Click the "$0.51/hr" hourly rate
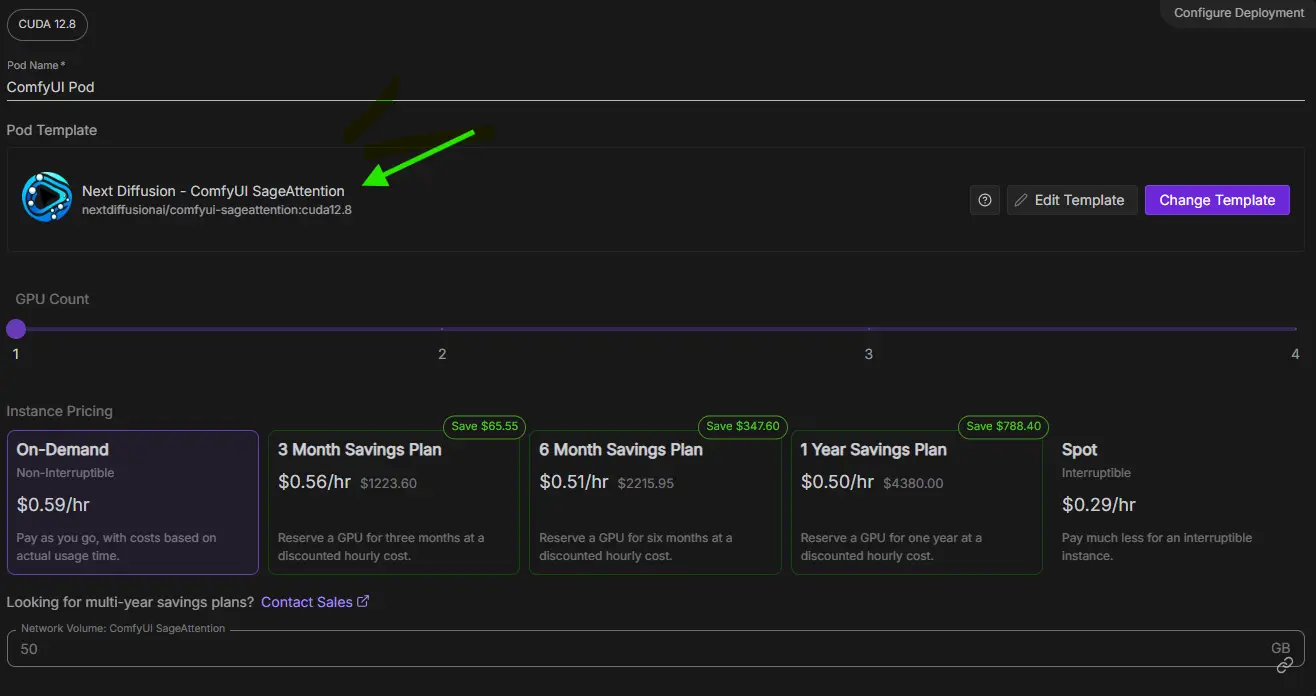This screenshot has width=1316, height=696. click(574, 482)
